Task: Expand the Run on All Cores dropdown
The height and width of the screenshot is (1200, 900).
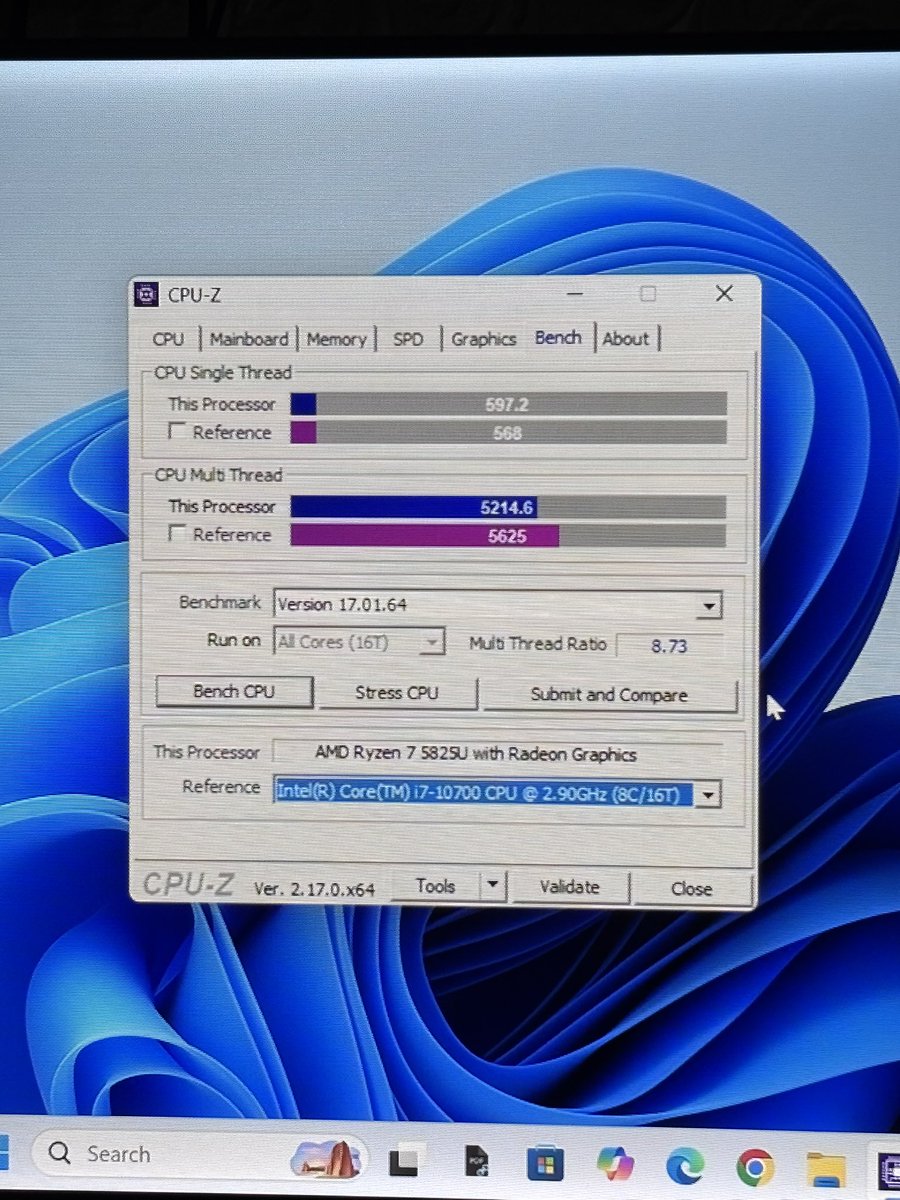Action: pyautogui.click(x=432, y=643)
